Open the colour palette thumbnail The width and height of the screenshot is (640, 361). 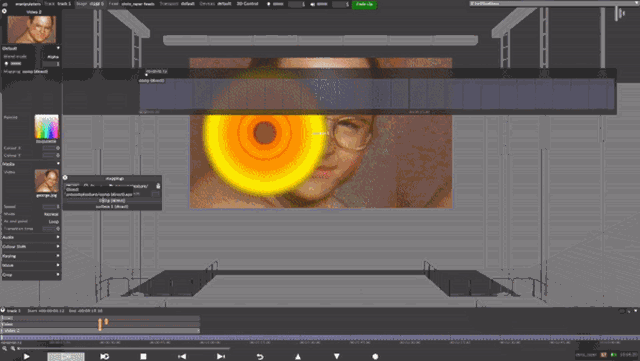click(x=47, y=127)
